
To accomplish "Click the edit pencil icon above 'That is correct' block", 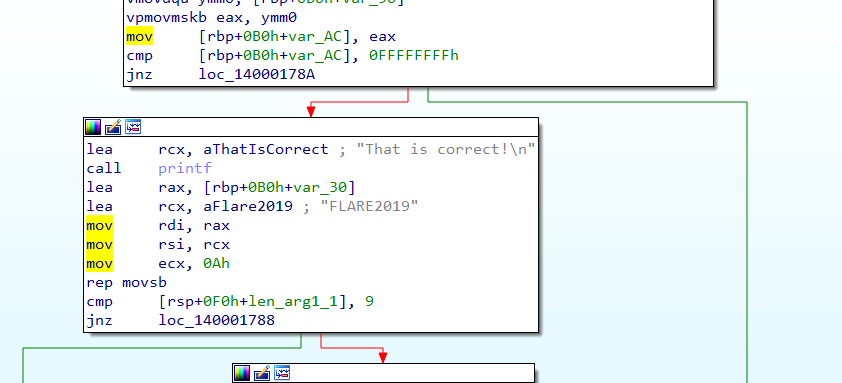I will [113, 127].
